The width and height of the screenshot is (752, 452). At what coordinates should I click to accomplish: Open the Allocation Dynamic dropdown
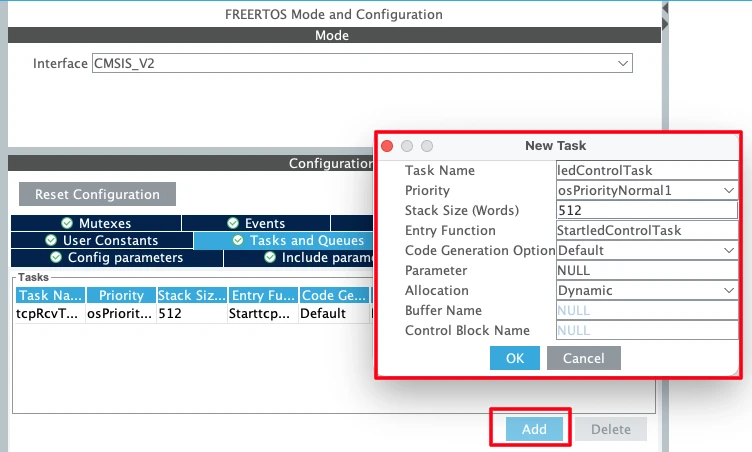click(x=647, y=290)
